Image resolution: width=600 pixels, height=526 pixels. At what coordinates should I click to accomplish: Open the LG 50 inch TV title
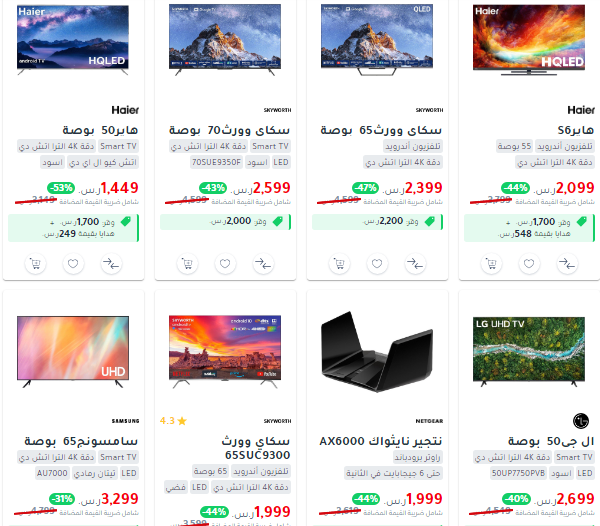point(551,441)
